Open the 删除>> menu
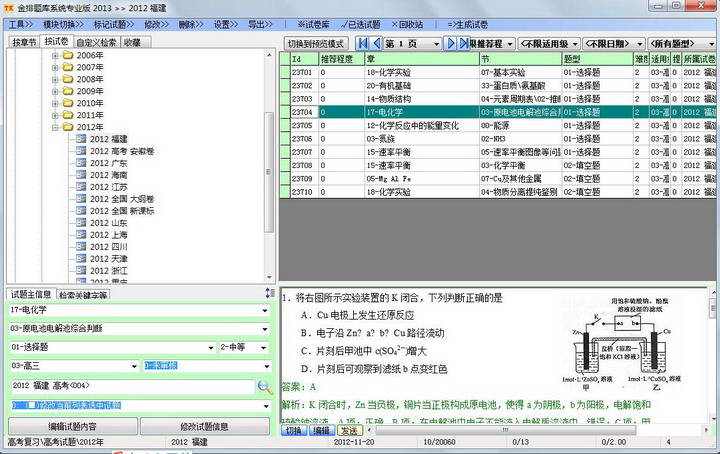This screenshot has width=720, height=454. pyautogui.click(x=191, y=24)
